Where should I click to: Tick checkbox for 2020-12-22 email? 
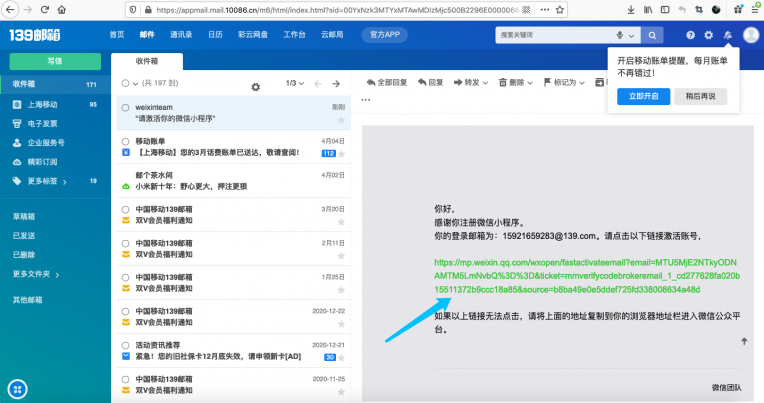(x=126, y=311)
